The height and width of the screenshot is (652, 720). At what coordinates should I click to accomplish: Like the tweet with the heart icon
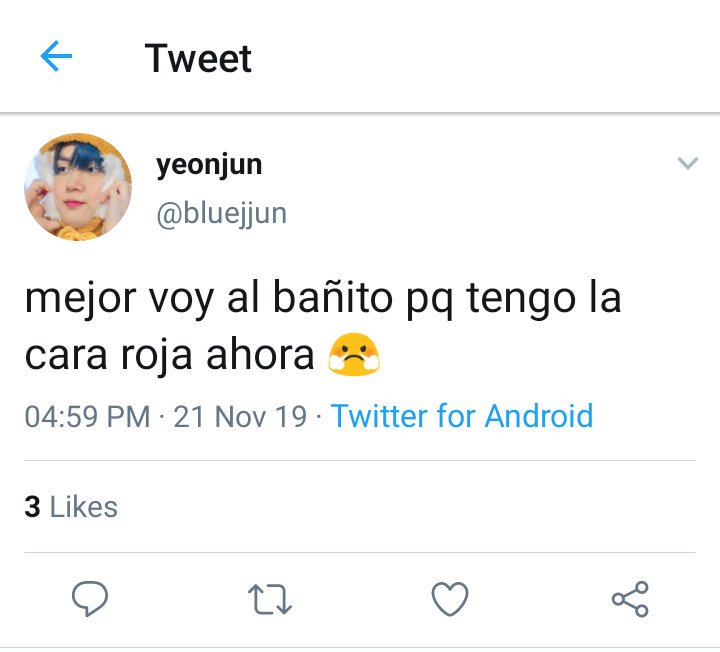click(450, 599)
